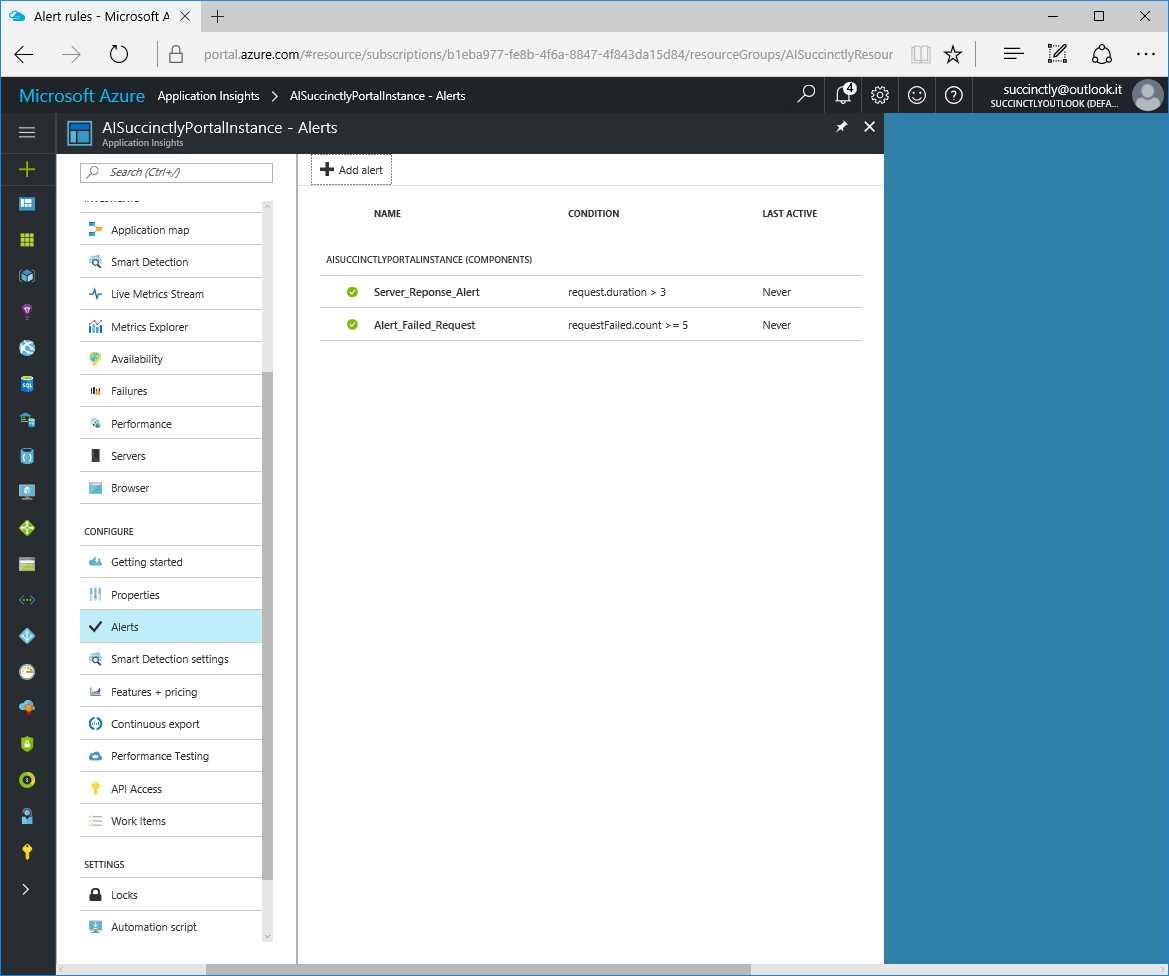Image resolution: width=1169 pixels, height=976 pixels.
Task: Click scroll down arrow of menu
Action: (x=268, y=936)
